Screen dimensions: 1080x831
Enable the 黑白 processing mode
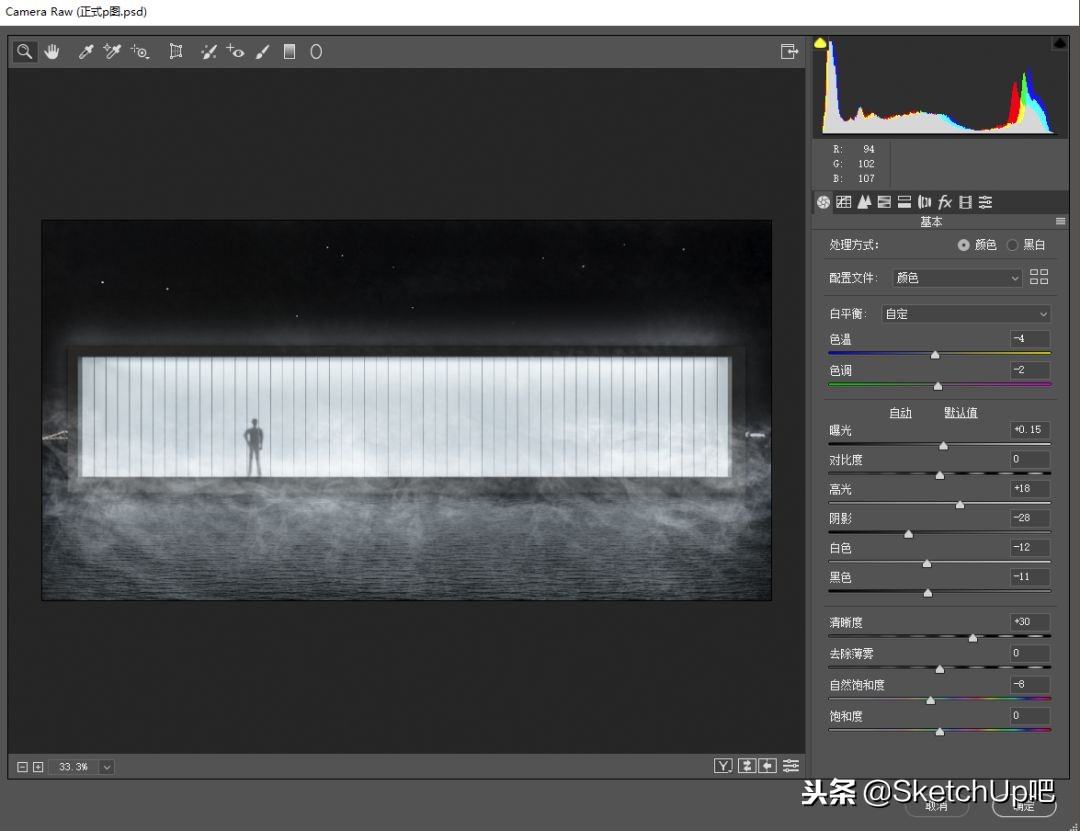coord(1012,244)
